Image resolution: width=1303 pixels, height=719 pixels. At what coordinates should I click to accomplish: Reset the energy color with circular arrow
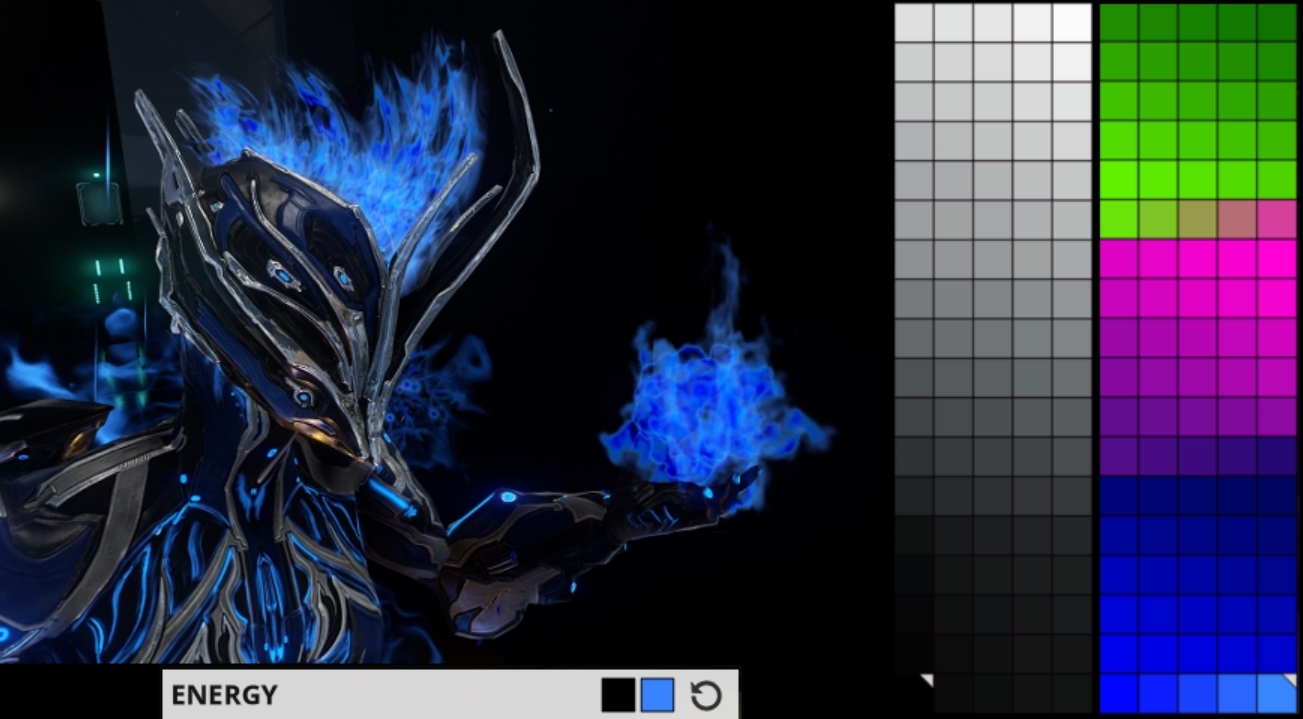[x=706, y=695]
